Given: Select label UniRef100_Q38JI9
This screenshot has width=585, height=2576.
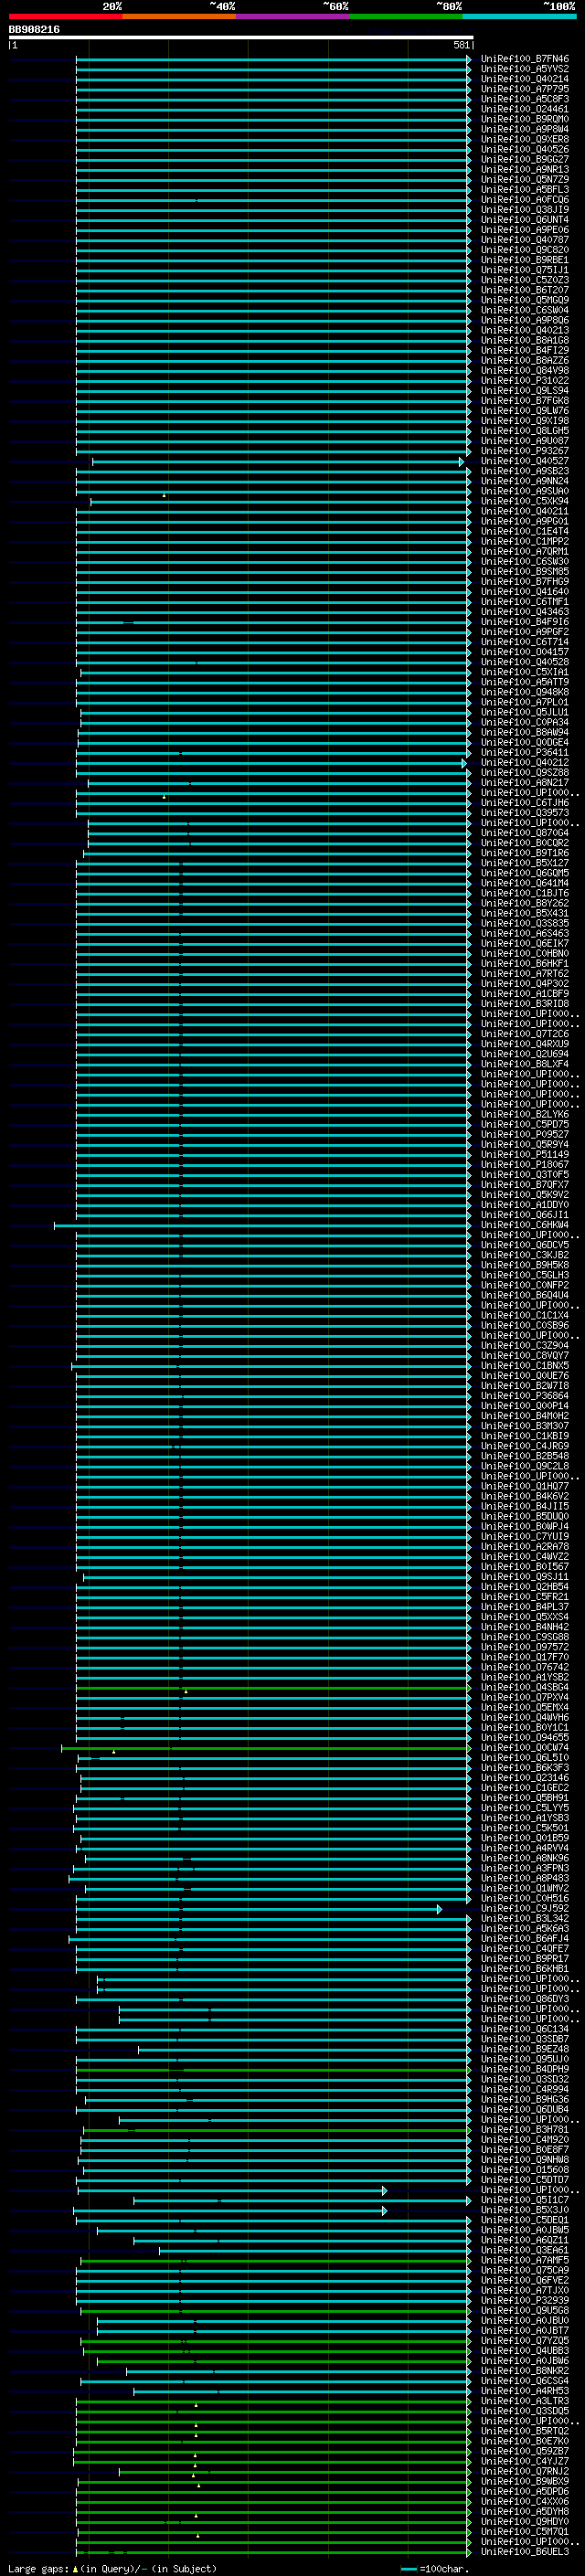Looking at the screenshot, I should coord(524,210).
